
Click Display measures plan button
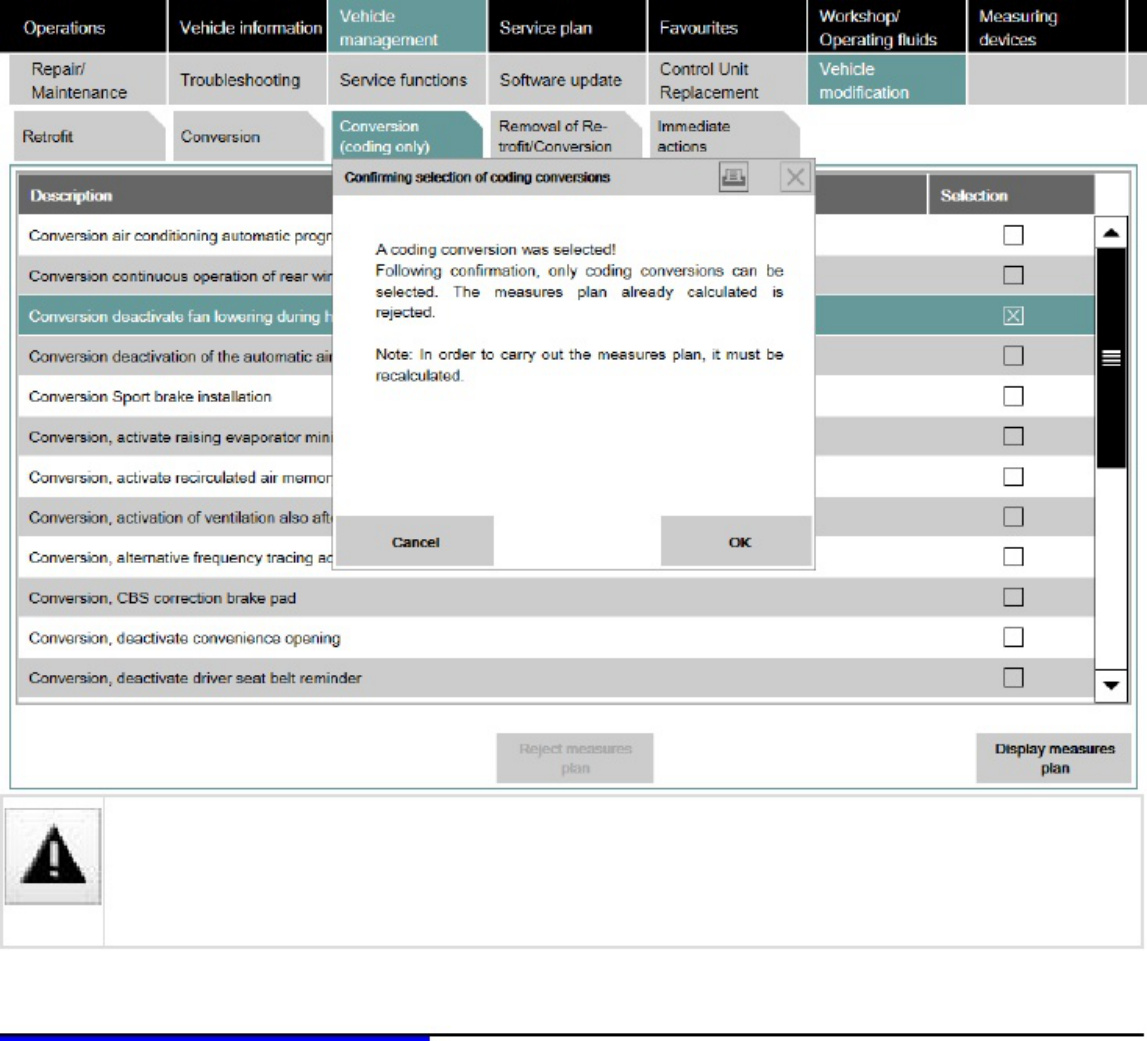(1053, 759)
